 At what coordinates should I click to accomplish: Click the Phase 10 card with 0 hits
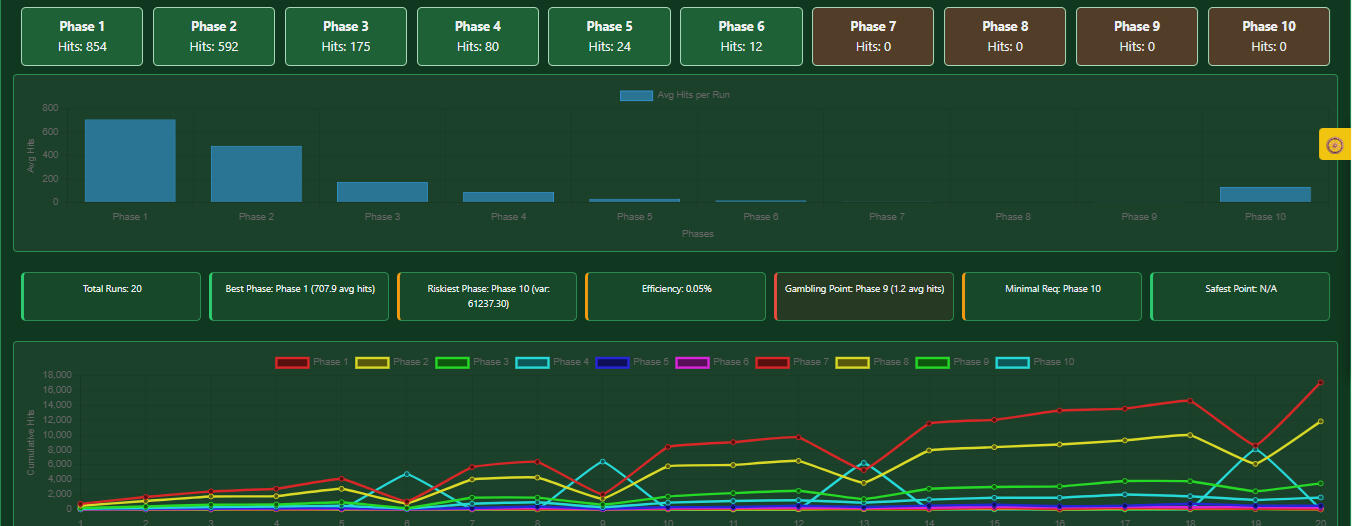(1268, 37)
